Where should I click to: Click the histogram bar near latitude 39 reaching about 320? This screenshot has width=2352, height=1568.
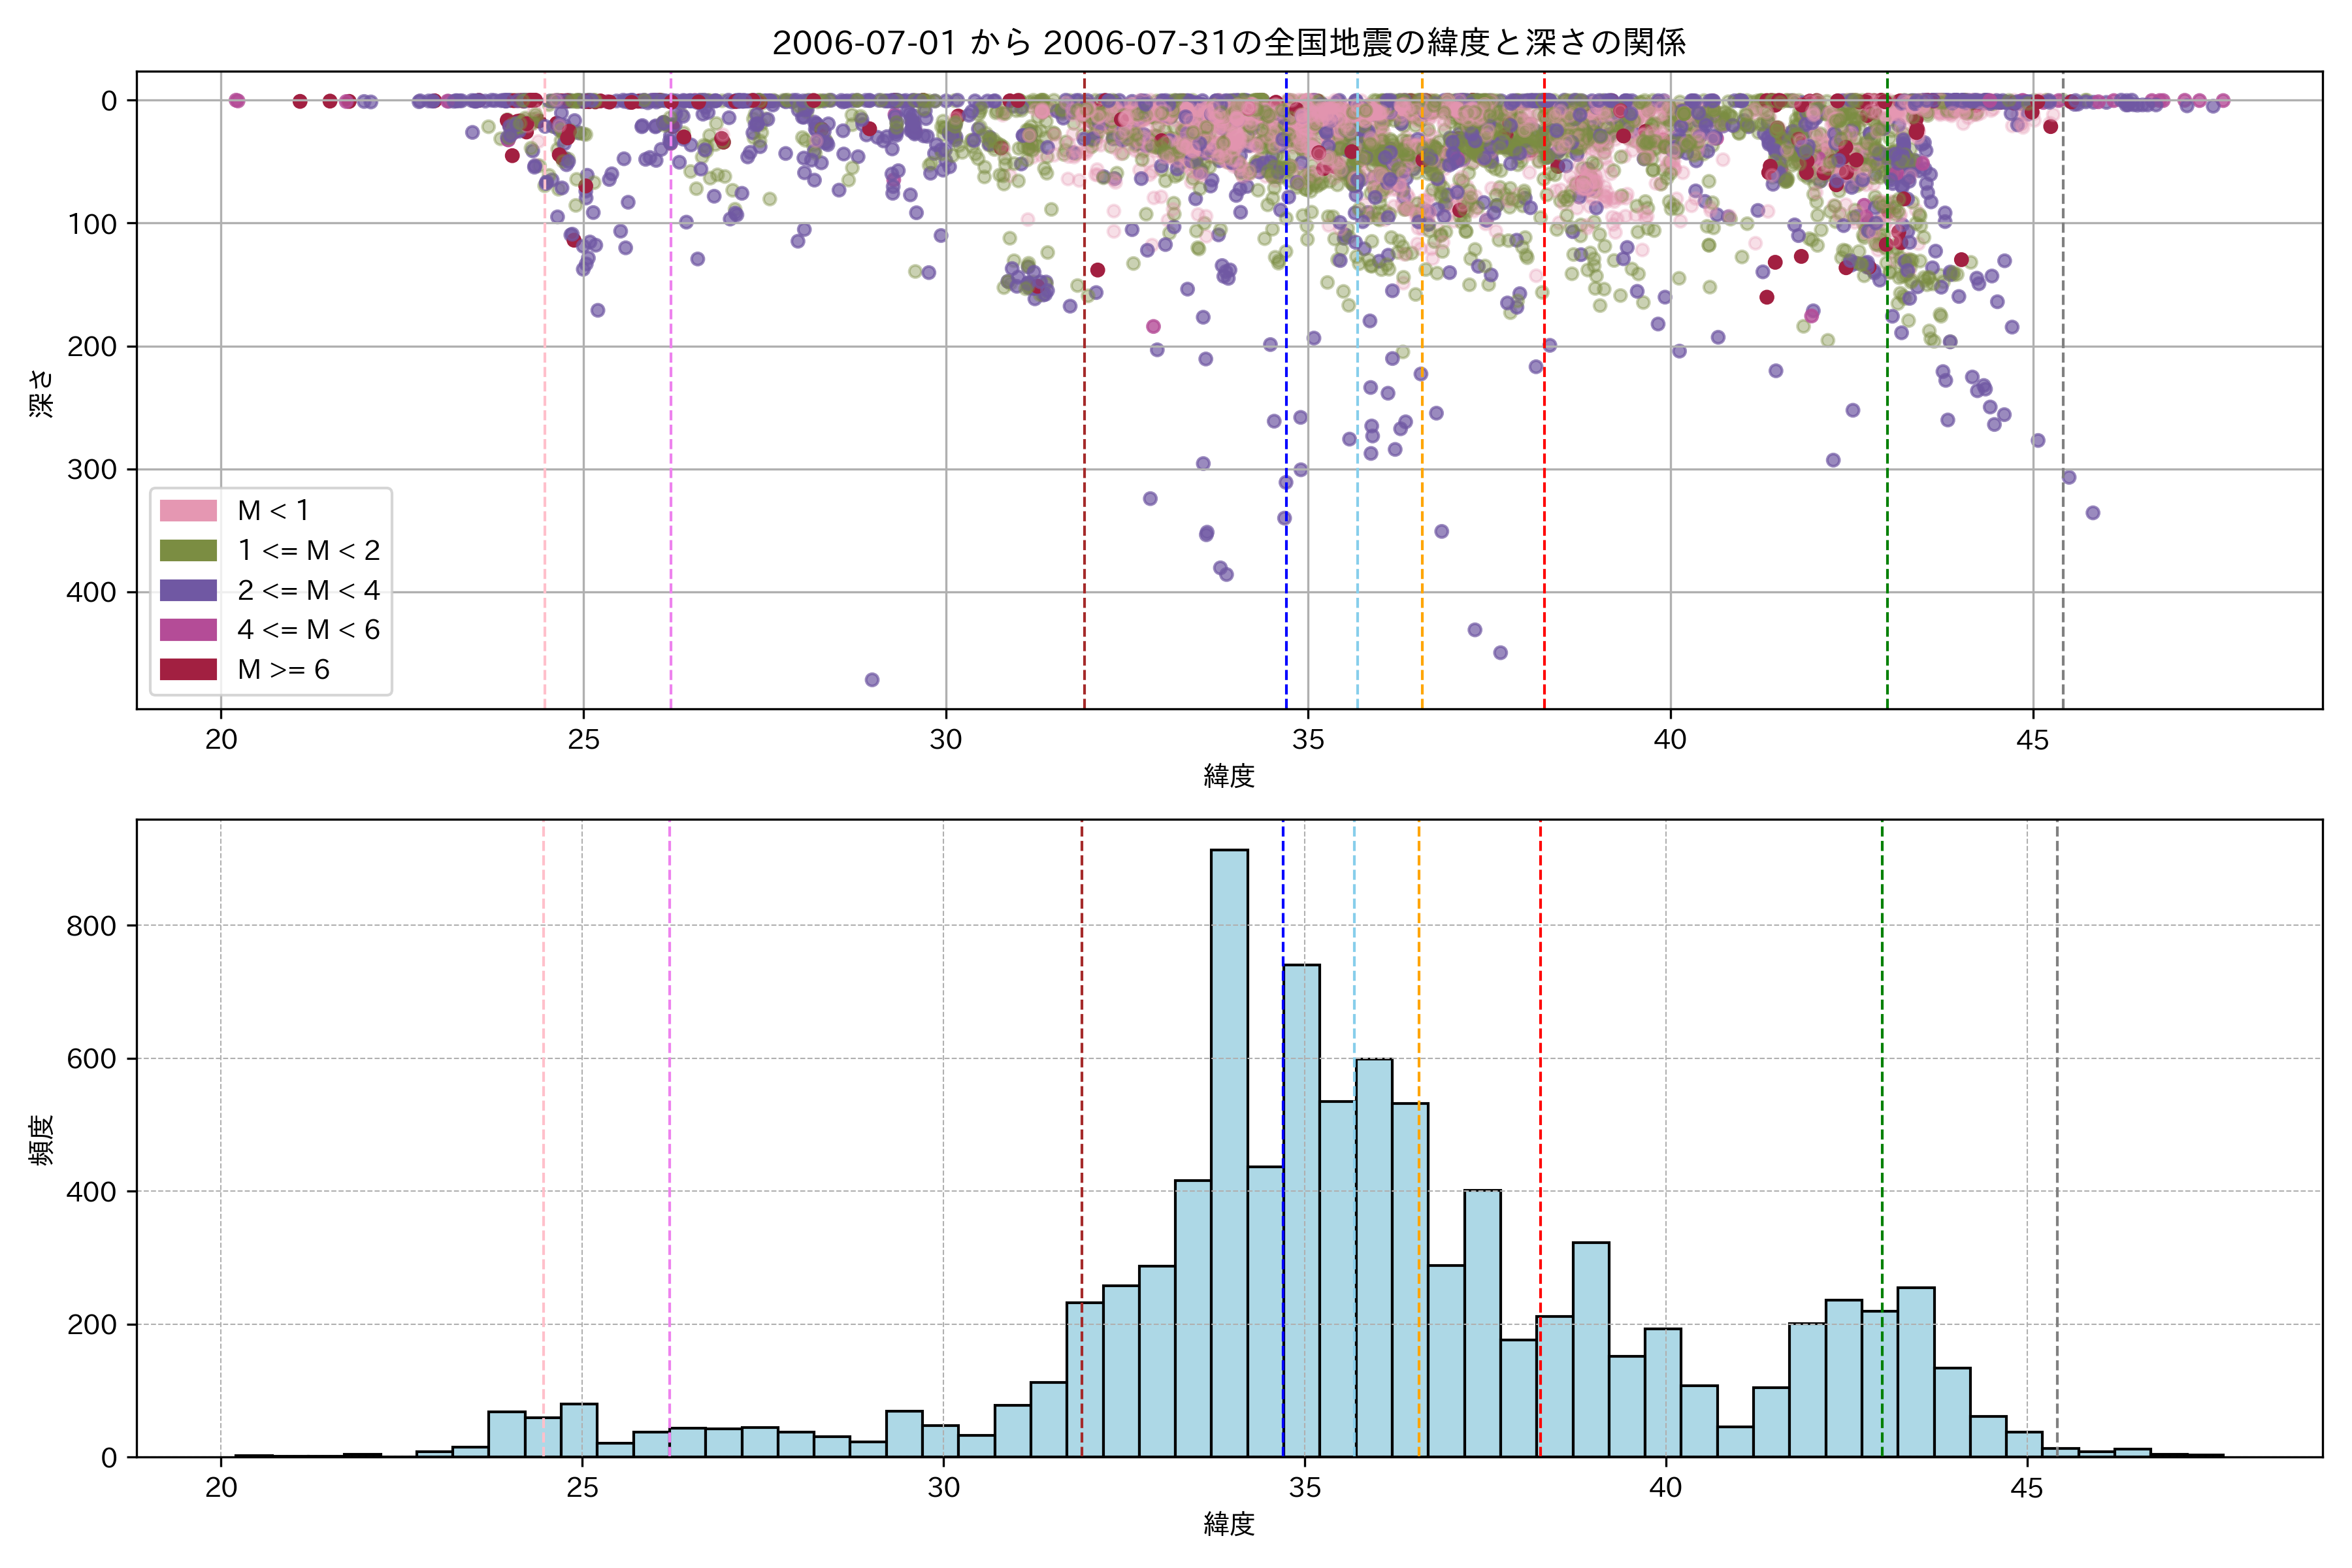click(x=1590, y=1350)
